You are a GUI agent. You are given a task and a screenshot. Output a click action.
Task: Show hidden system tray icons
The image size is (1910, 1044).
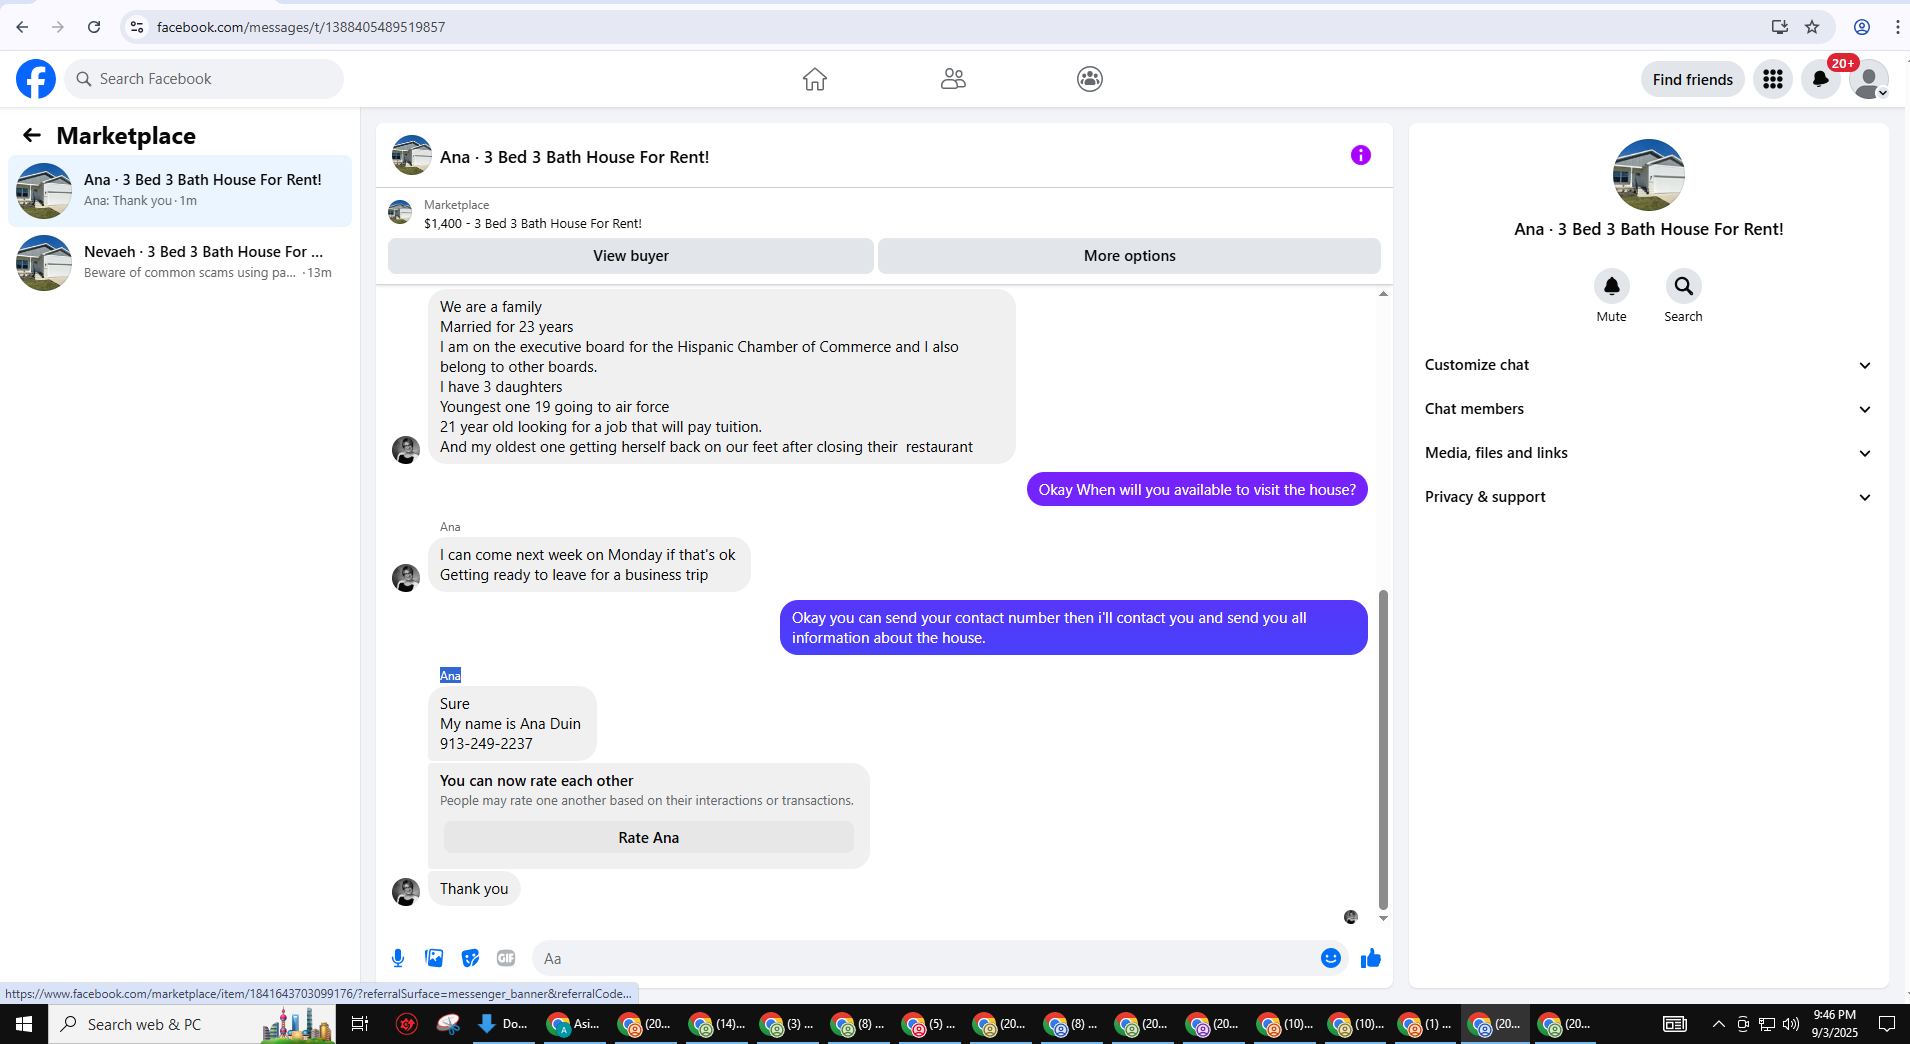[1718, 1024]
